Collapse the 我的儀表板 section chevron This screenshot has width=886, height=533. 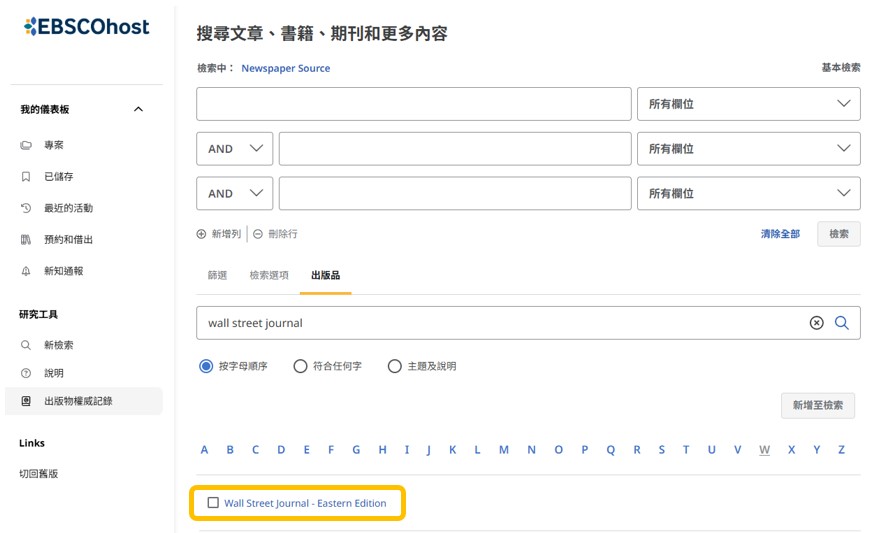click(x=138, y=109)
